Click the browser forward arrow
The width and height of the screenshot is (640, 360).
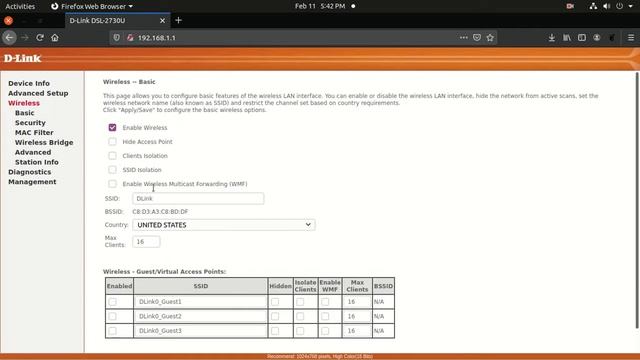[24, 38]
